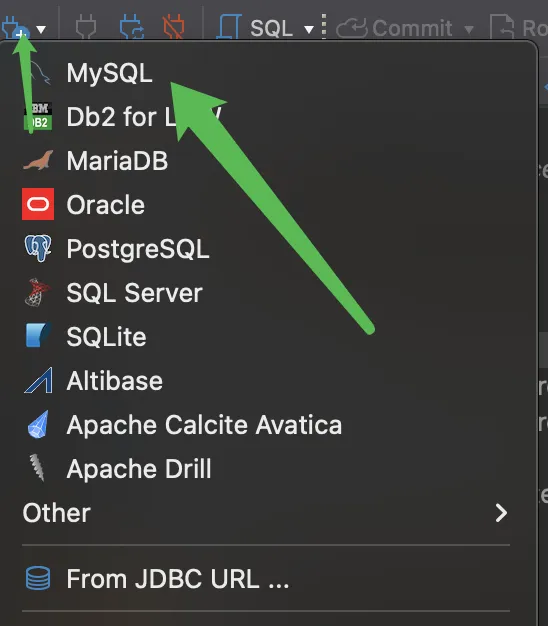Open the SQL editor script icon
The width and height of the screenshot is (548, 626).
tap(229, 27)
